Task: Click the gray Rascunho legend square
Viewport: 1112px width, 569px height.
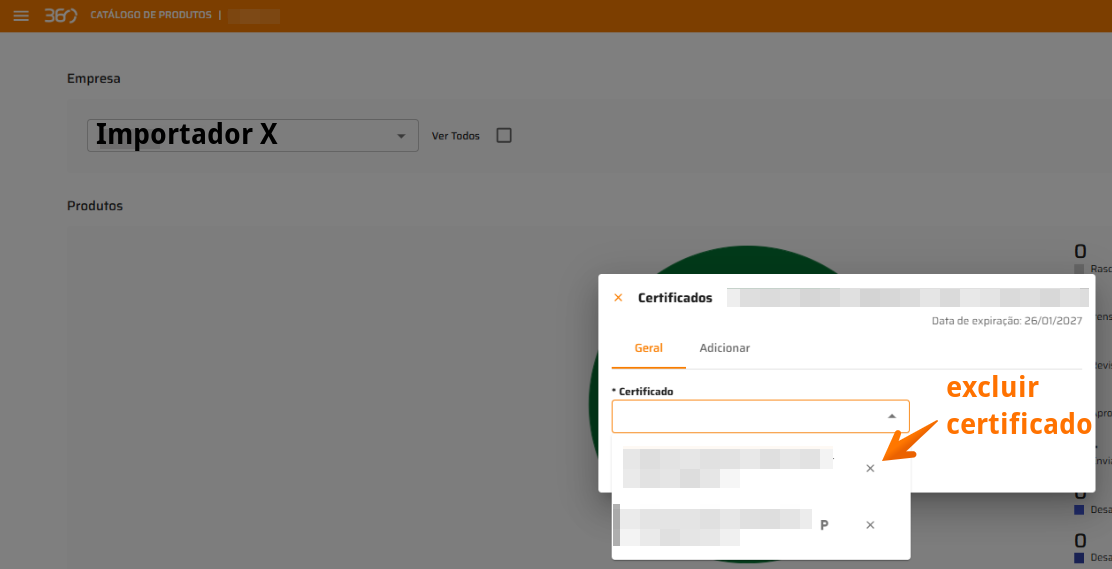Action: click(1079, 269)
